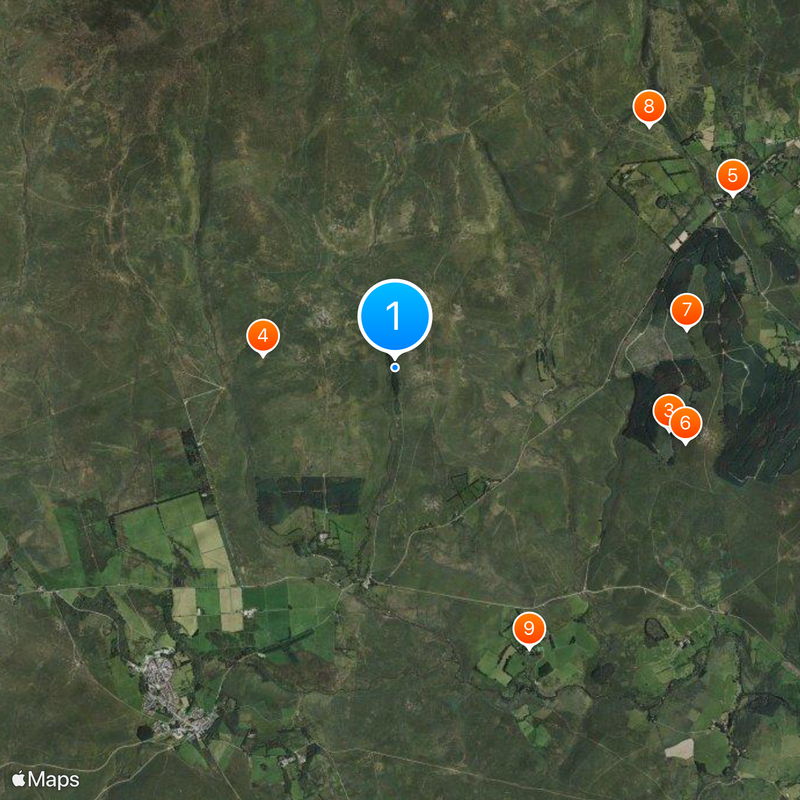
Task: Click the rectangular dark forest plantation below pin 1
Action: pos(310,493)
